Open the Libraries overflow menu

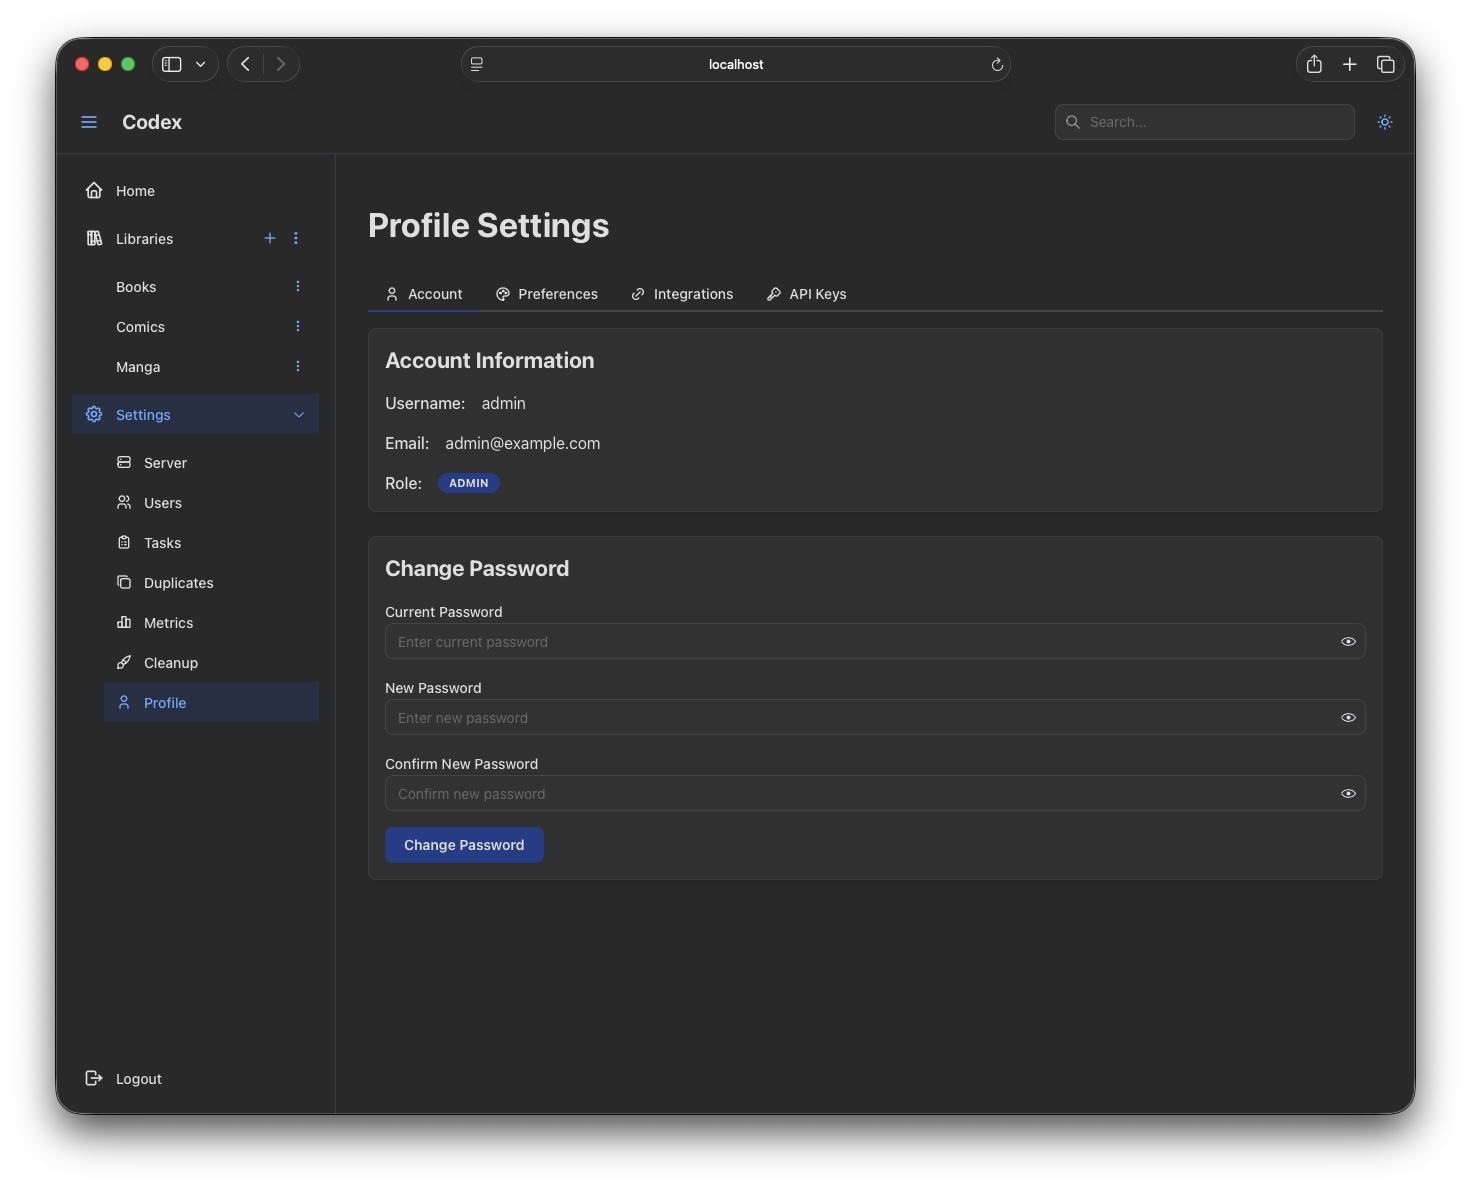tap(295, 238)
